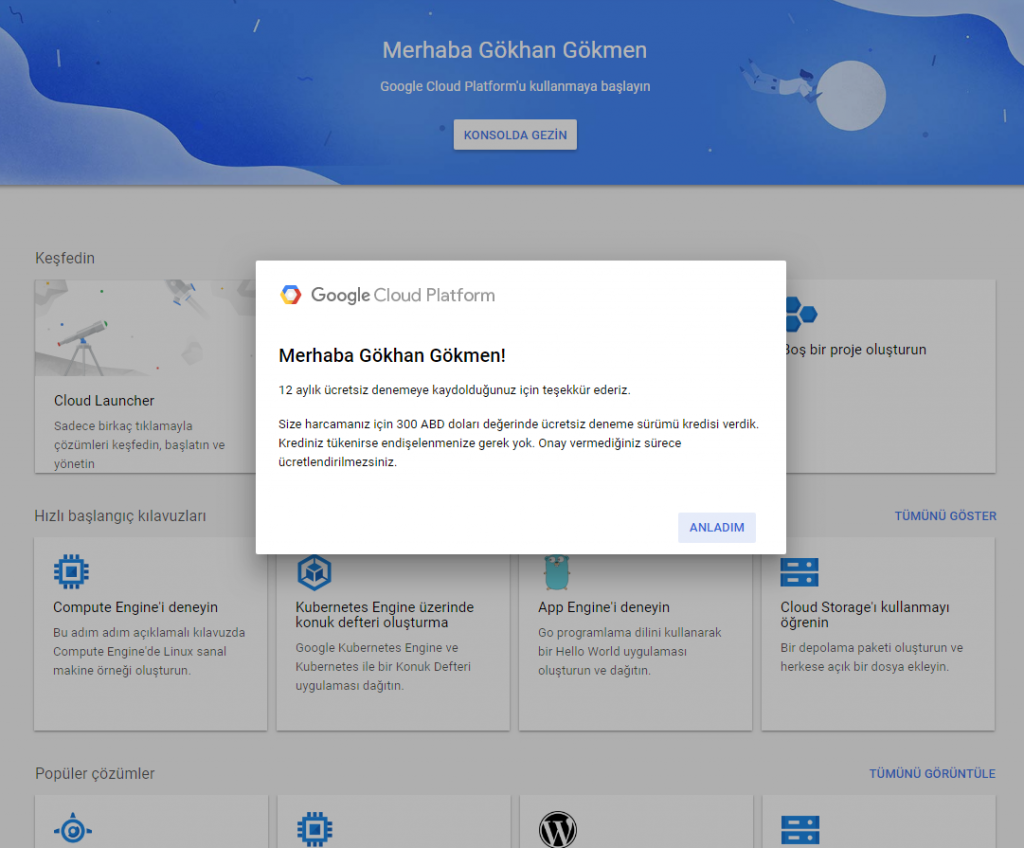Click the storage icon under Popüler çözümler
Viewport: 1024px width, 848px height.
(x=800, y=830)
